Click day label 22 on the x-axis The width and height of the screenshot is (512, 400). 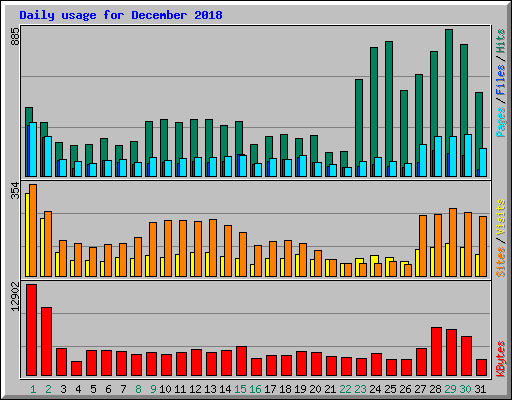[345, 389]
